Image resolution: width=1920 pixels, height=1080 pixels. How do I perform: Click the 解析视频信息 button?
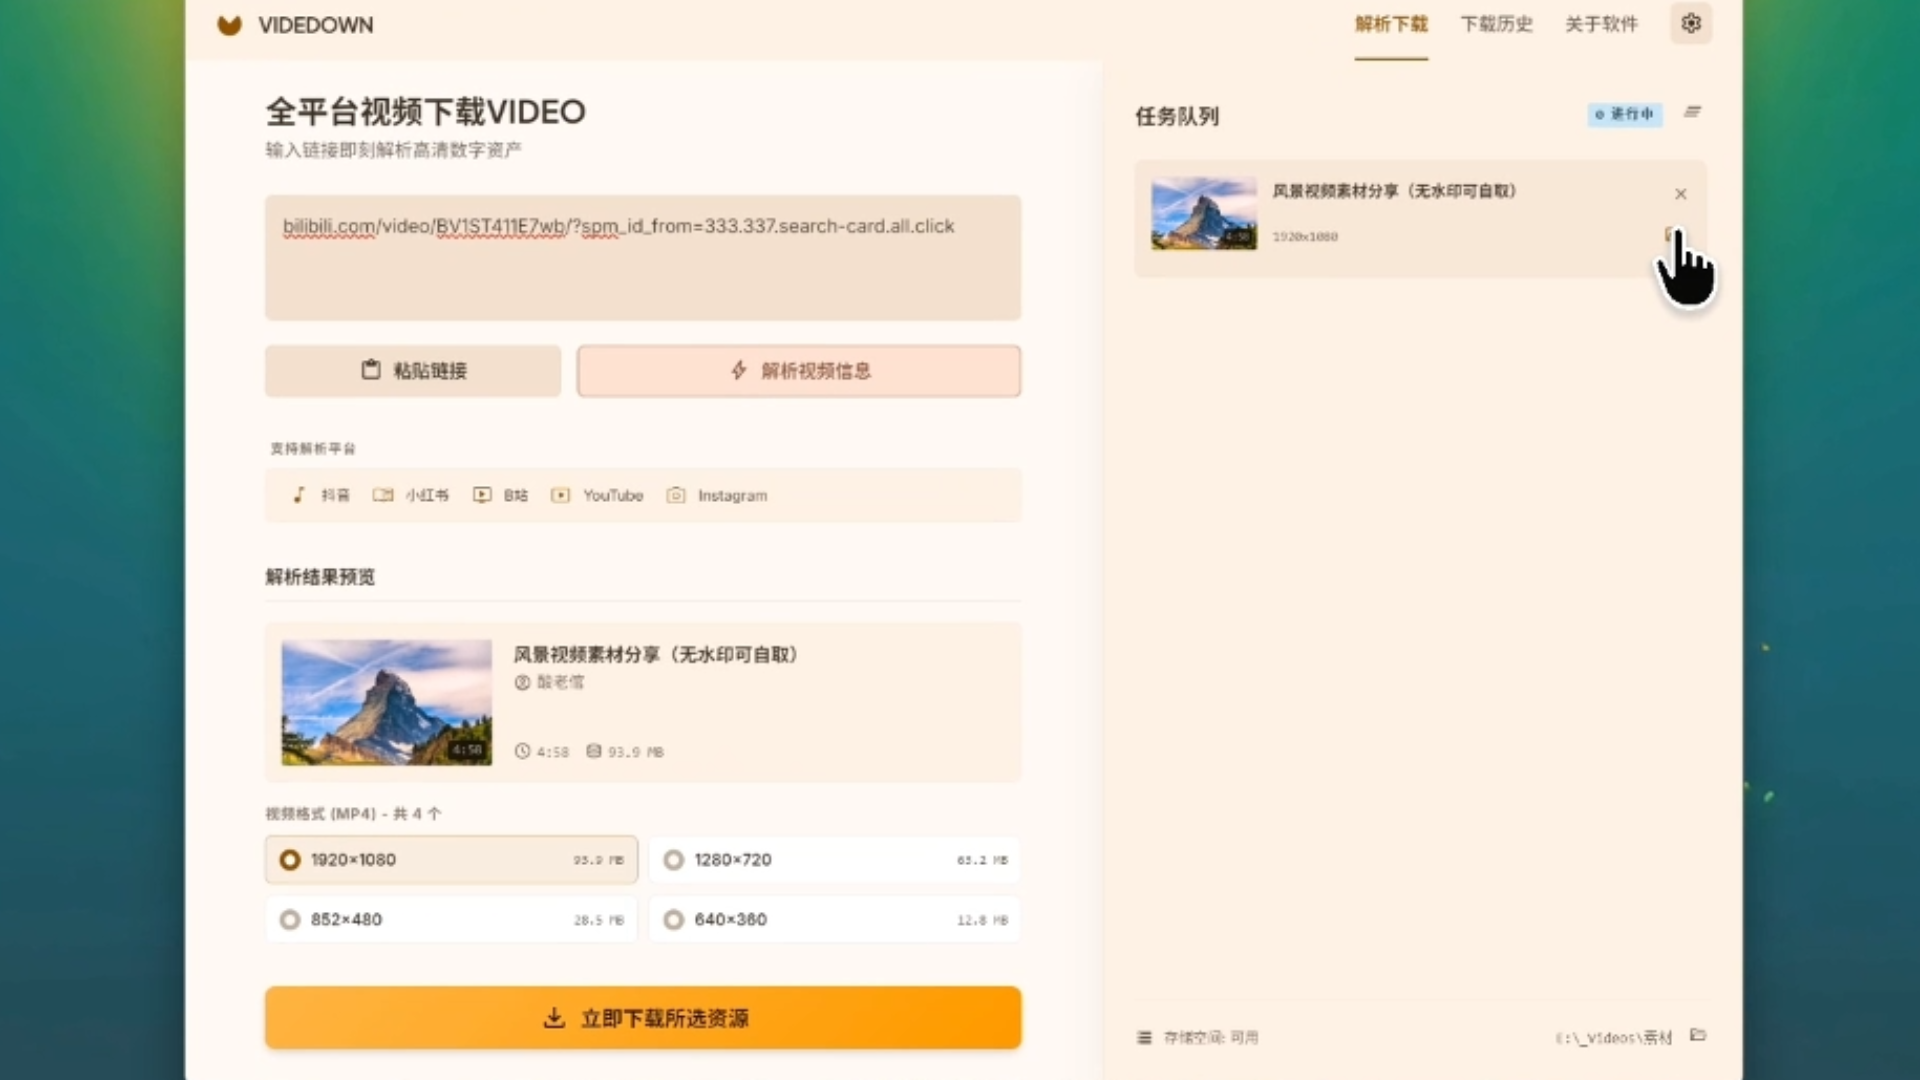(x=799, y=371)
